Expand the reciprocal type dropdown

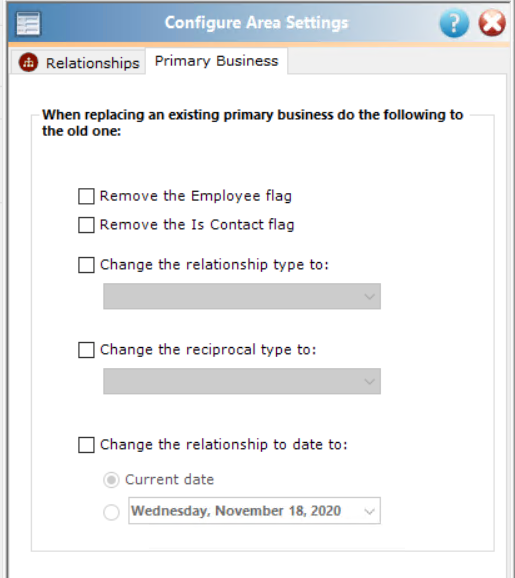tap(242, 381)
